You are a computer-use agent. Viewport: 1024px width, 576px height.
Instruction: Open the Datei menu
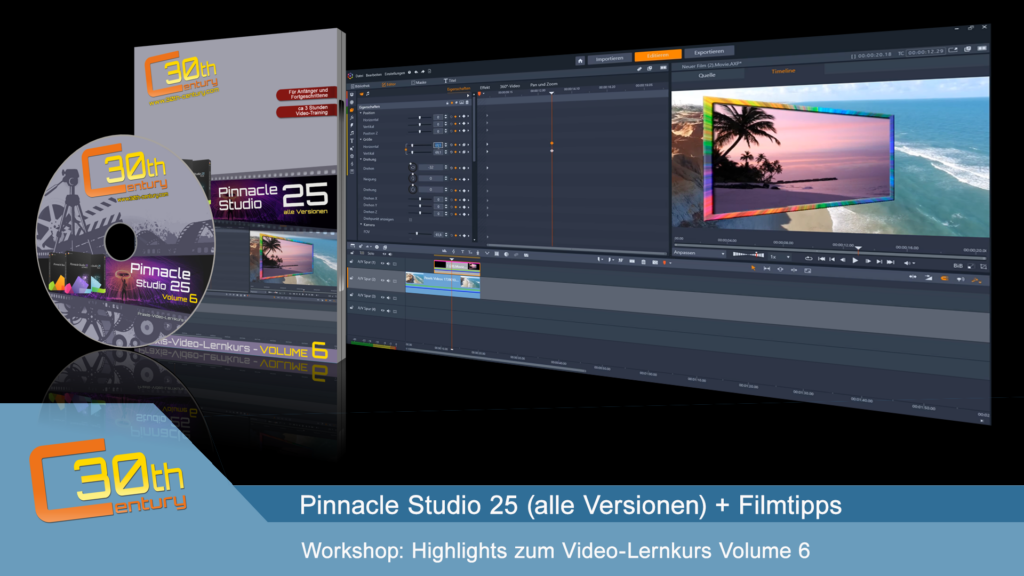(x=359, y=76)
